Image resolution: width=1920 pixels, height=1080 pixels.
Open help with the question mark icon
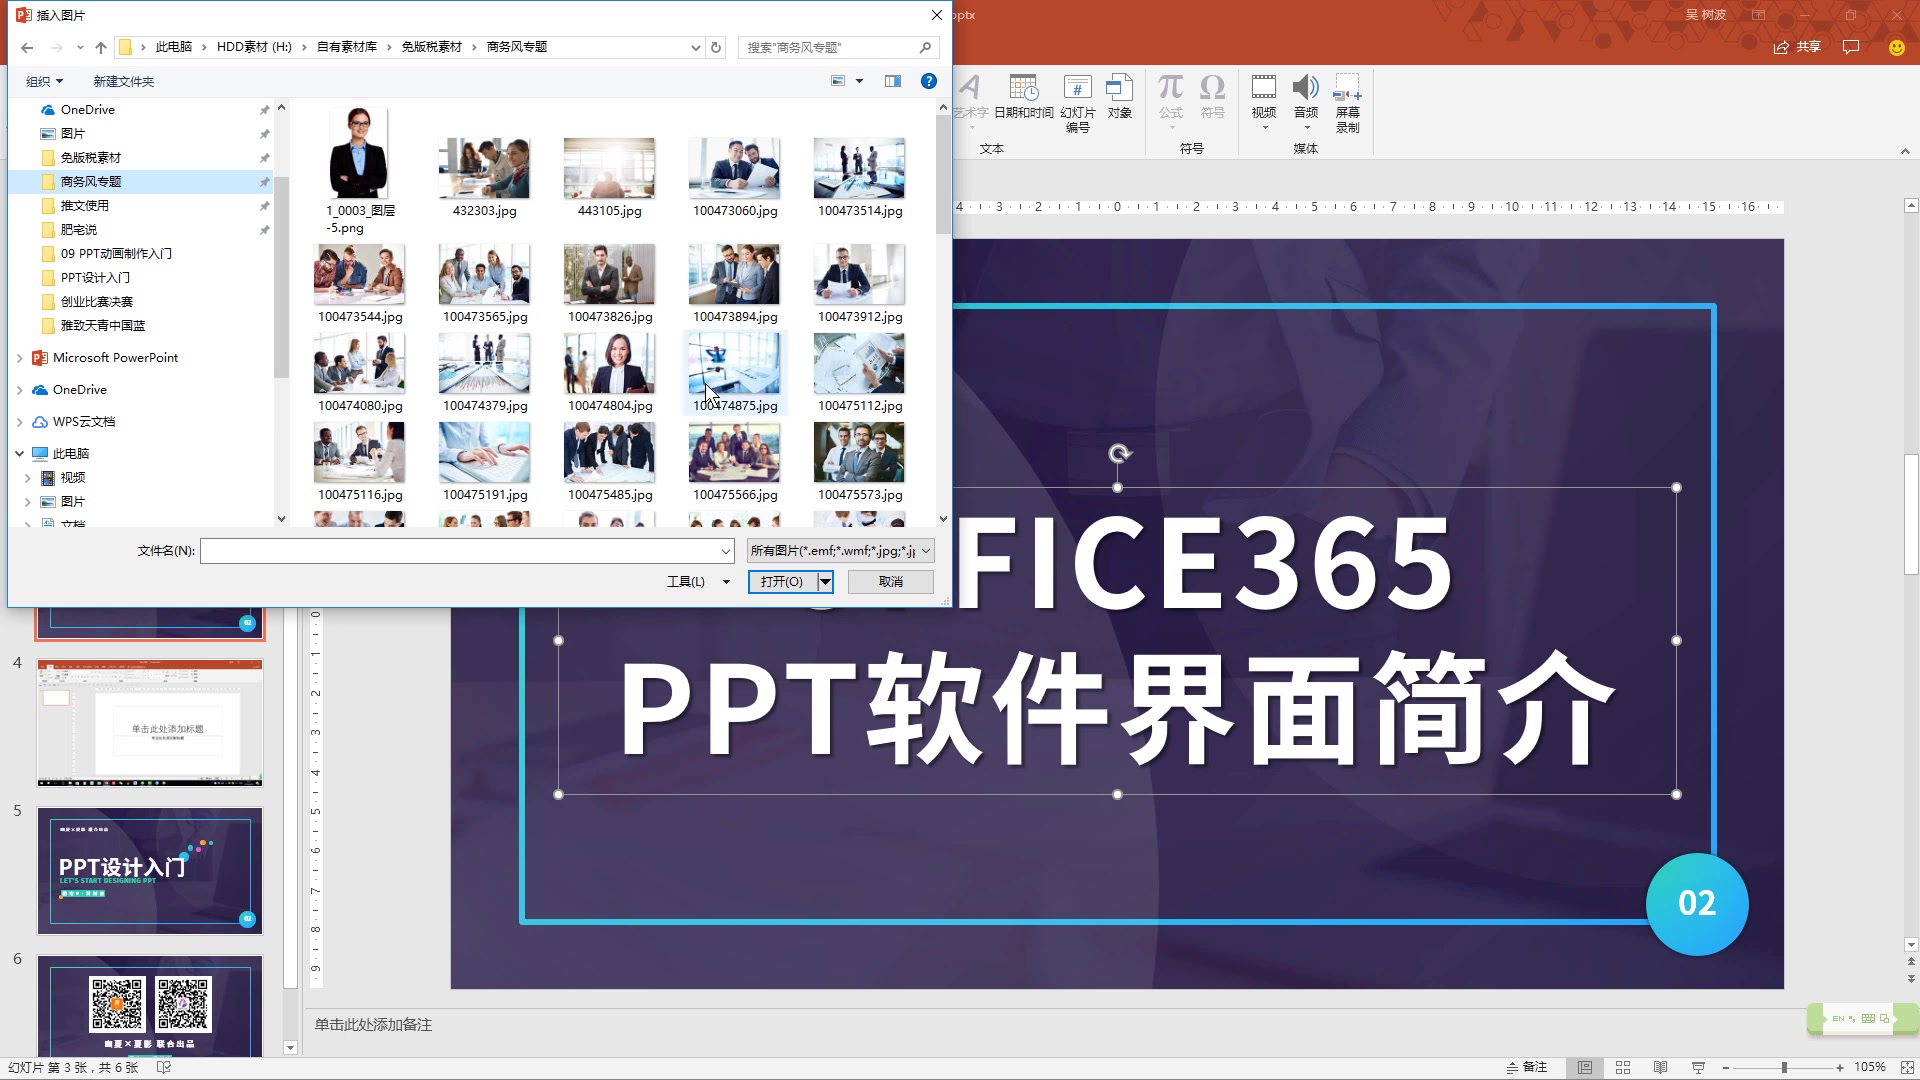pos(929,81)
